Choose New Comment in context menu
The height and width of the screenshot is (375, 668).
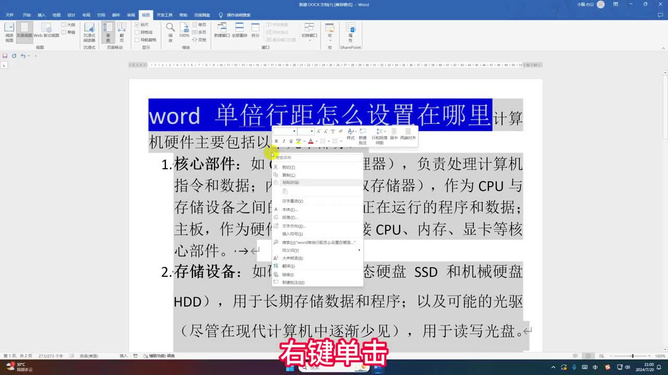[317, 283]
